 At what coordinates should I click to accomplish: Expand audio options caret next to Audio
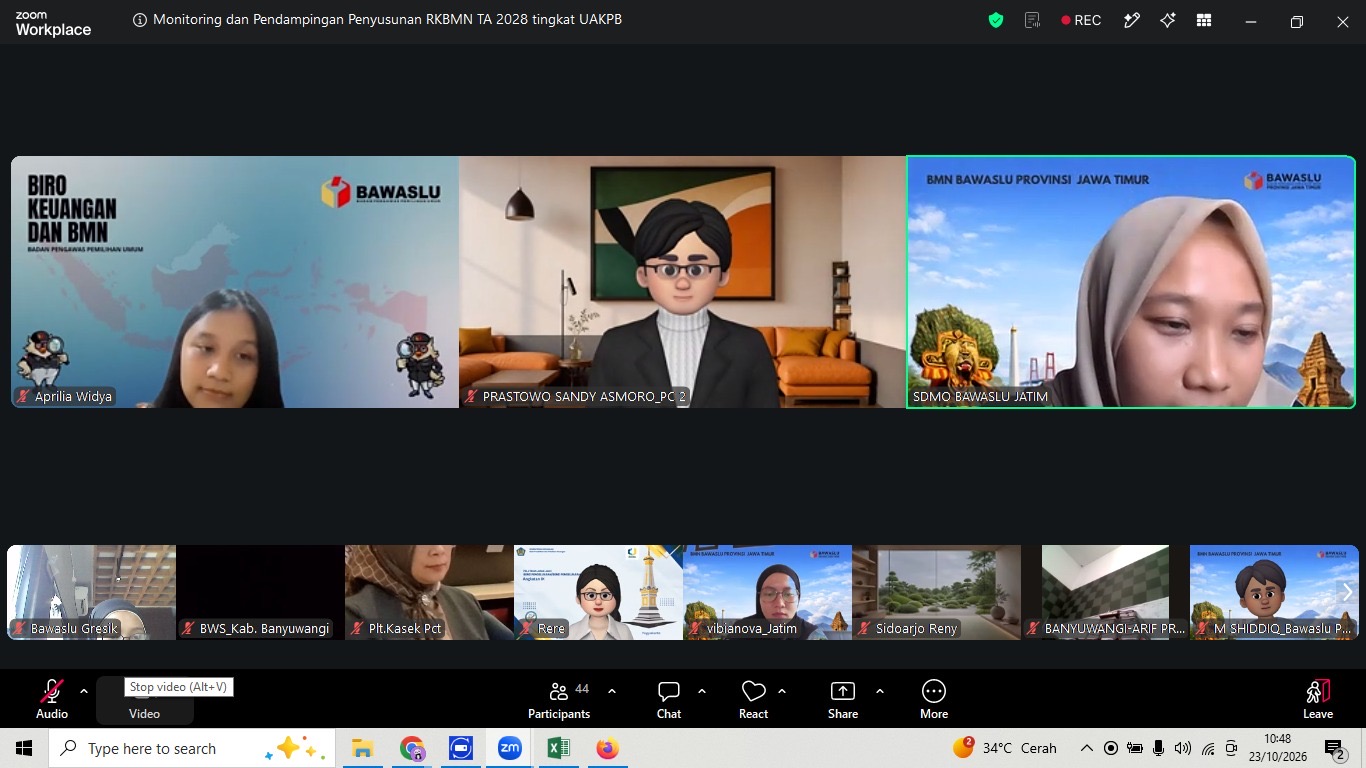click(84, 691)
